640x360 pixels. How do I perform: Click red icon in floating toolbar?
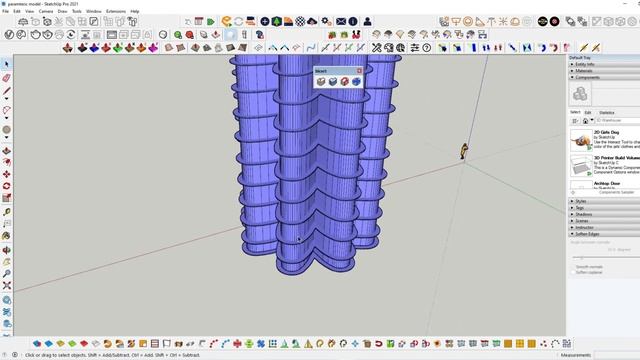(x=345, y=82)
